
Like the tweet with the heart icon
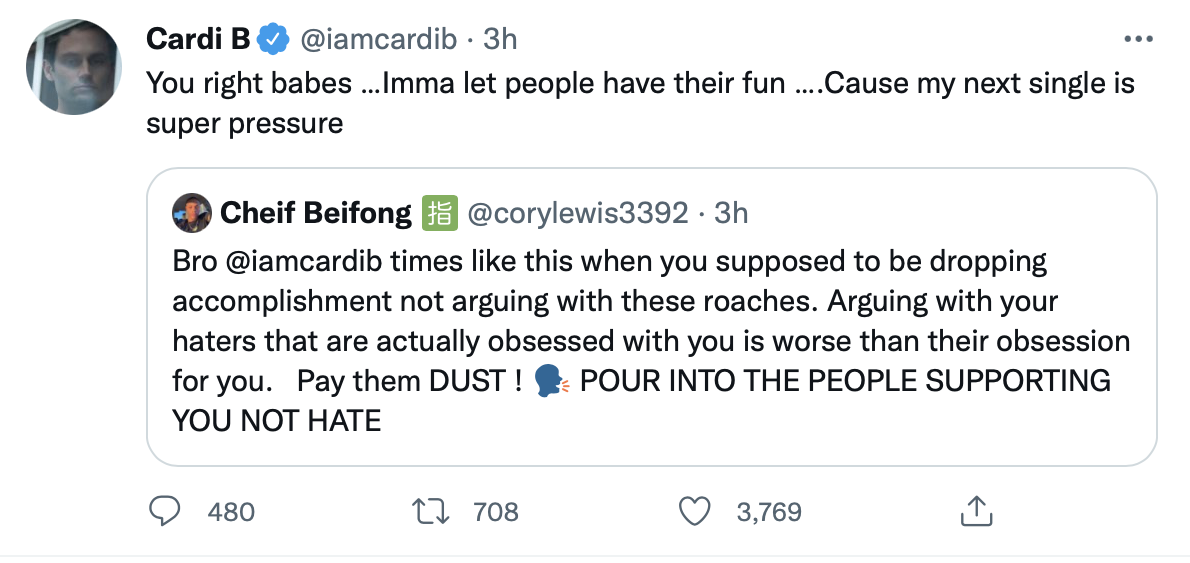point(693,512)
